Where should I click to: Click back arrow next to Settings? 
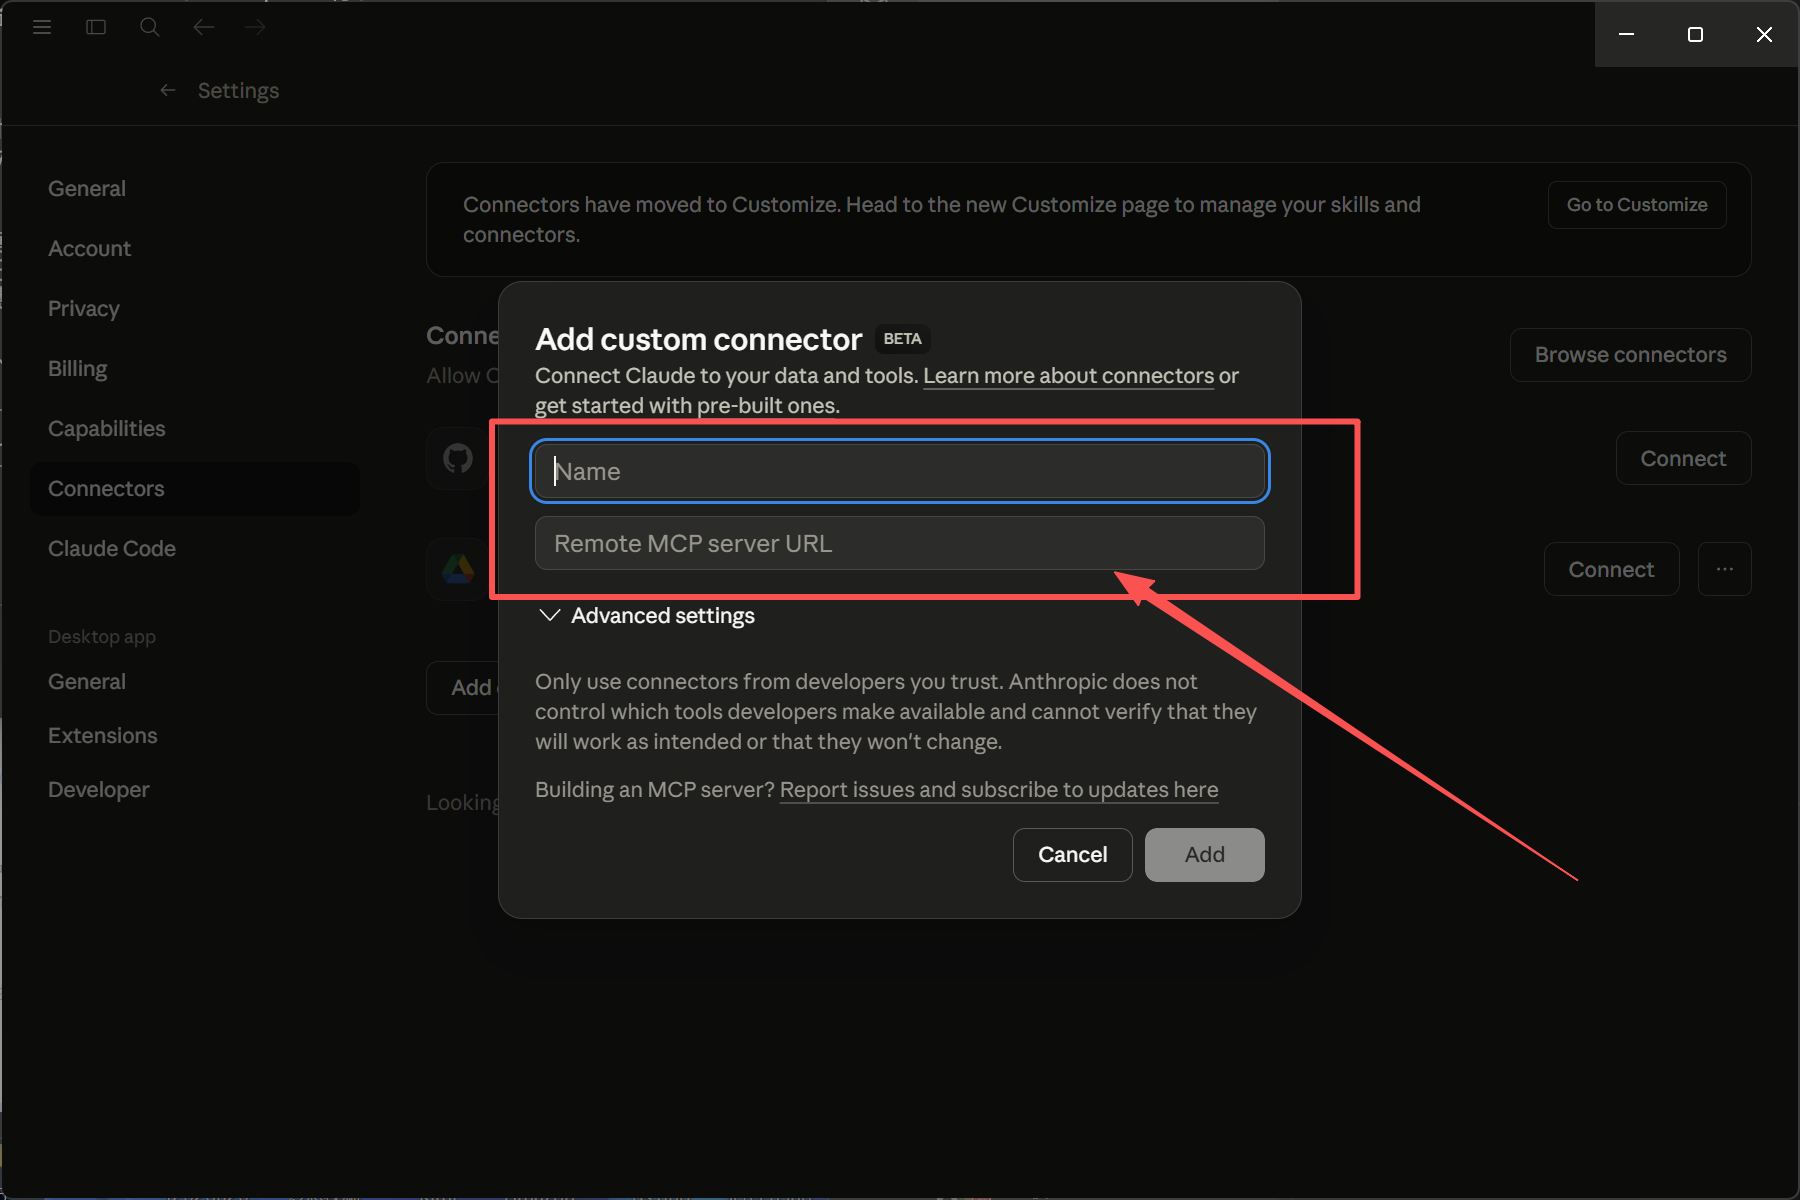click(x=168, y=91)
